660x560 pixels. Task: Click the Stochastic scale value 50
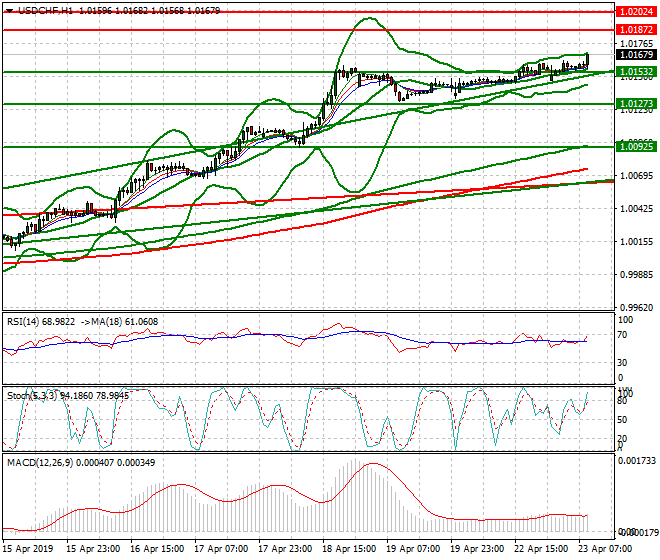tap(623, 420)
